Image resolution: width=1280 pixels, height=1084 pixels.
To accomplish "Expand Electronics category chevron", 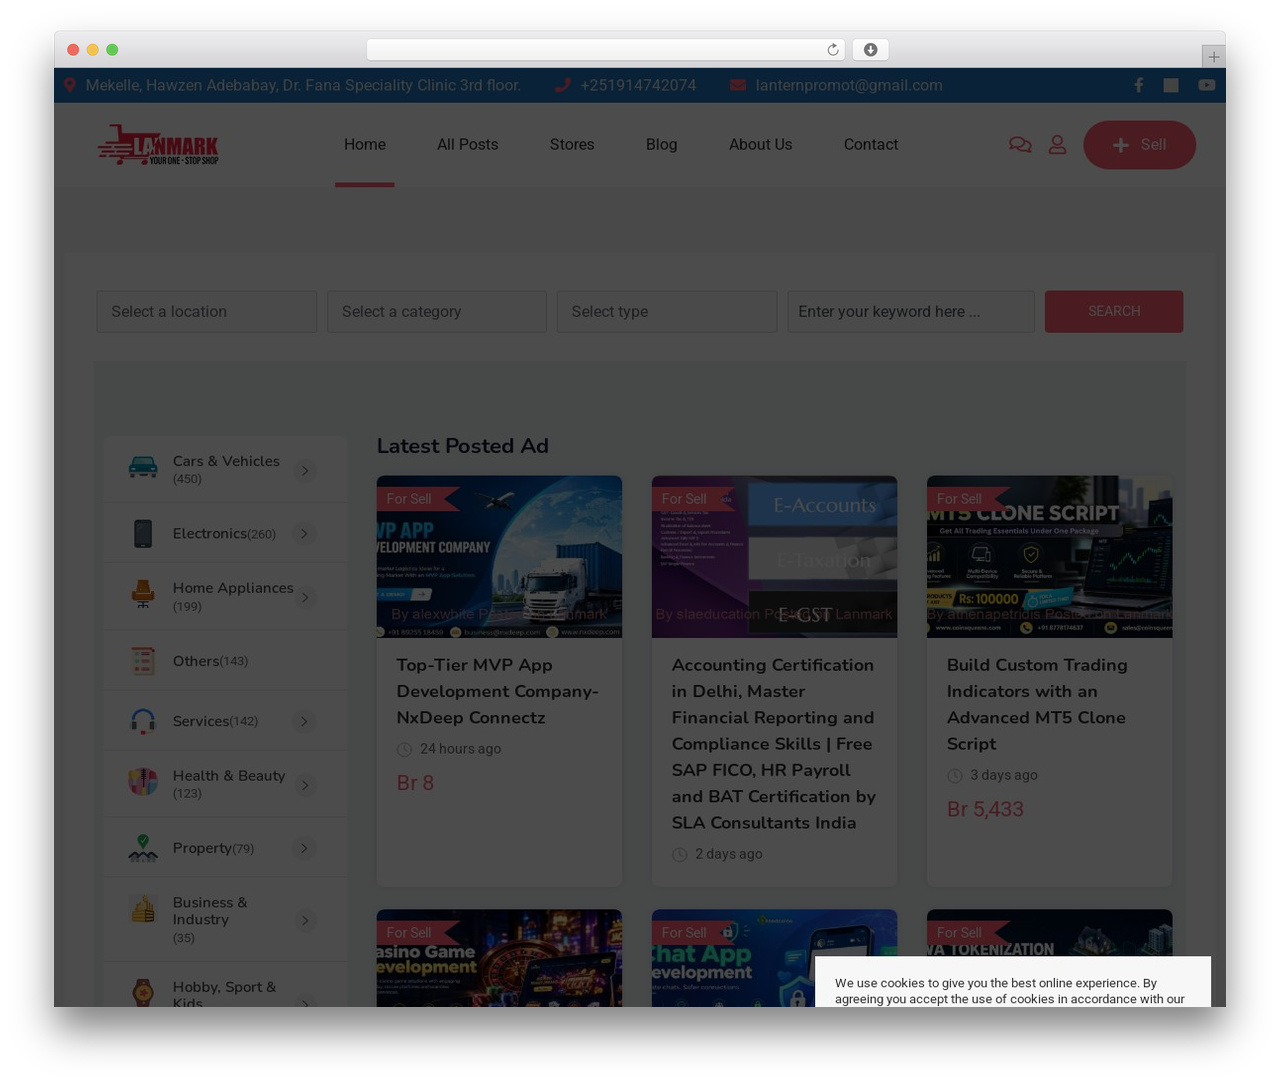I will point(305,534).
